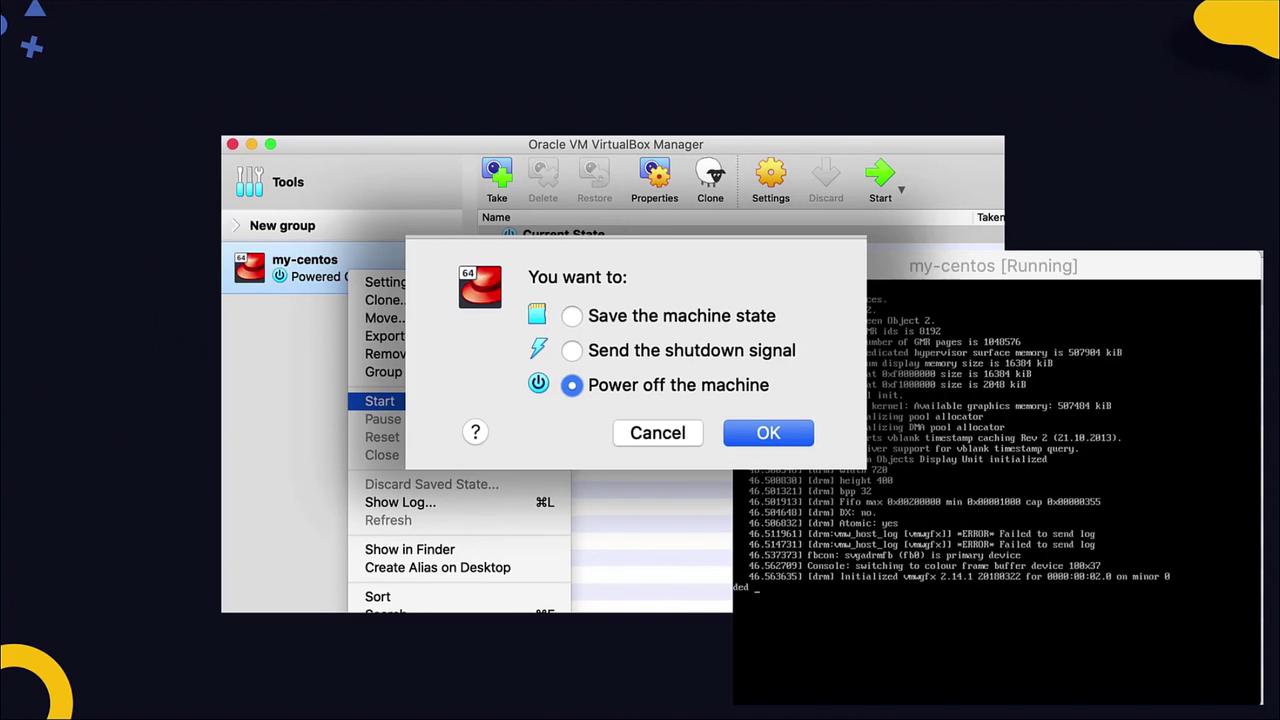Open help with question mark button
This screenshot has width=1280, height=720.
coord(475,432)
